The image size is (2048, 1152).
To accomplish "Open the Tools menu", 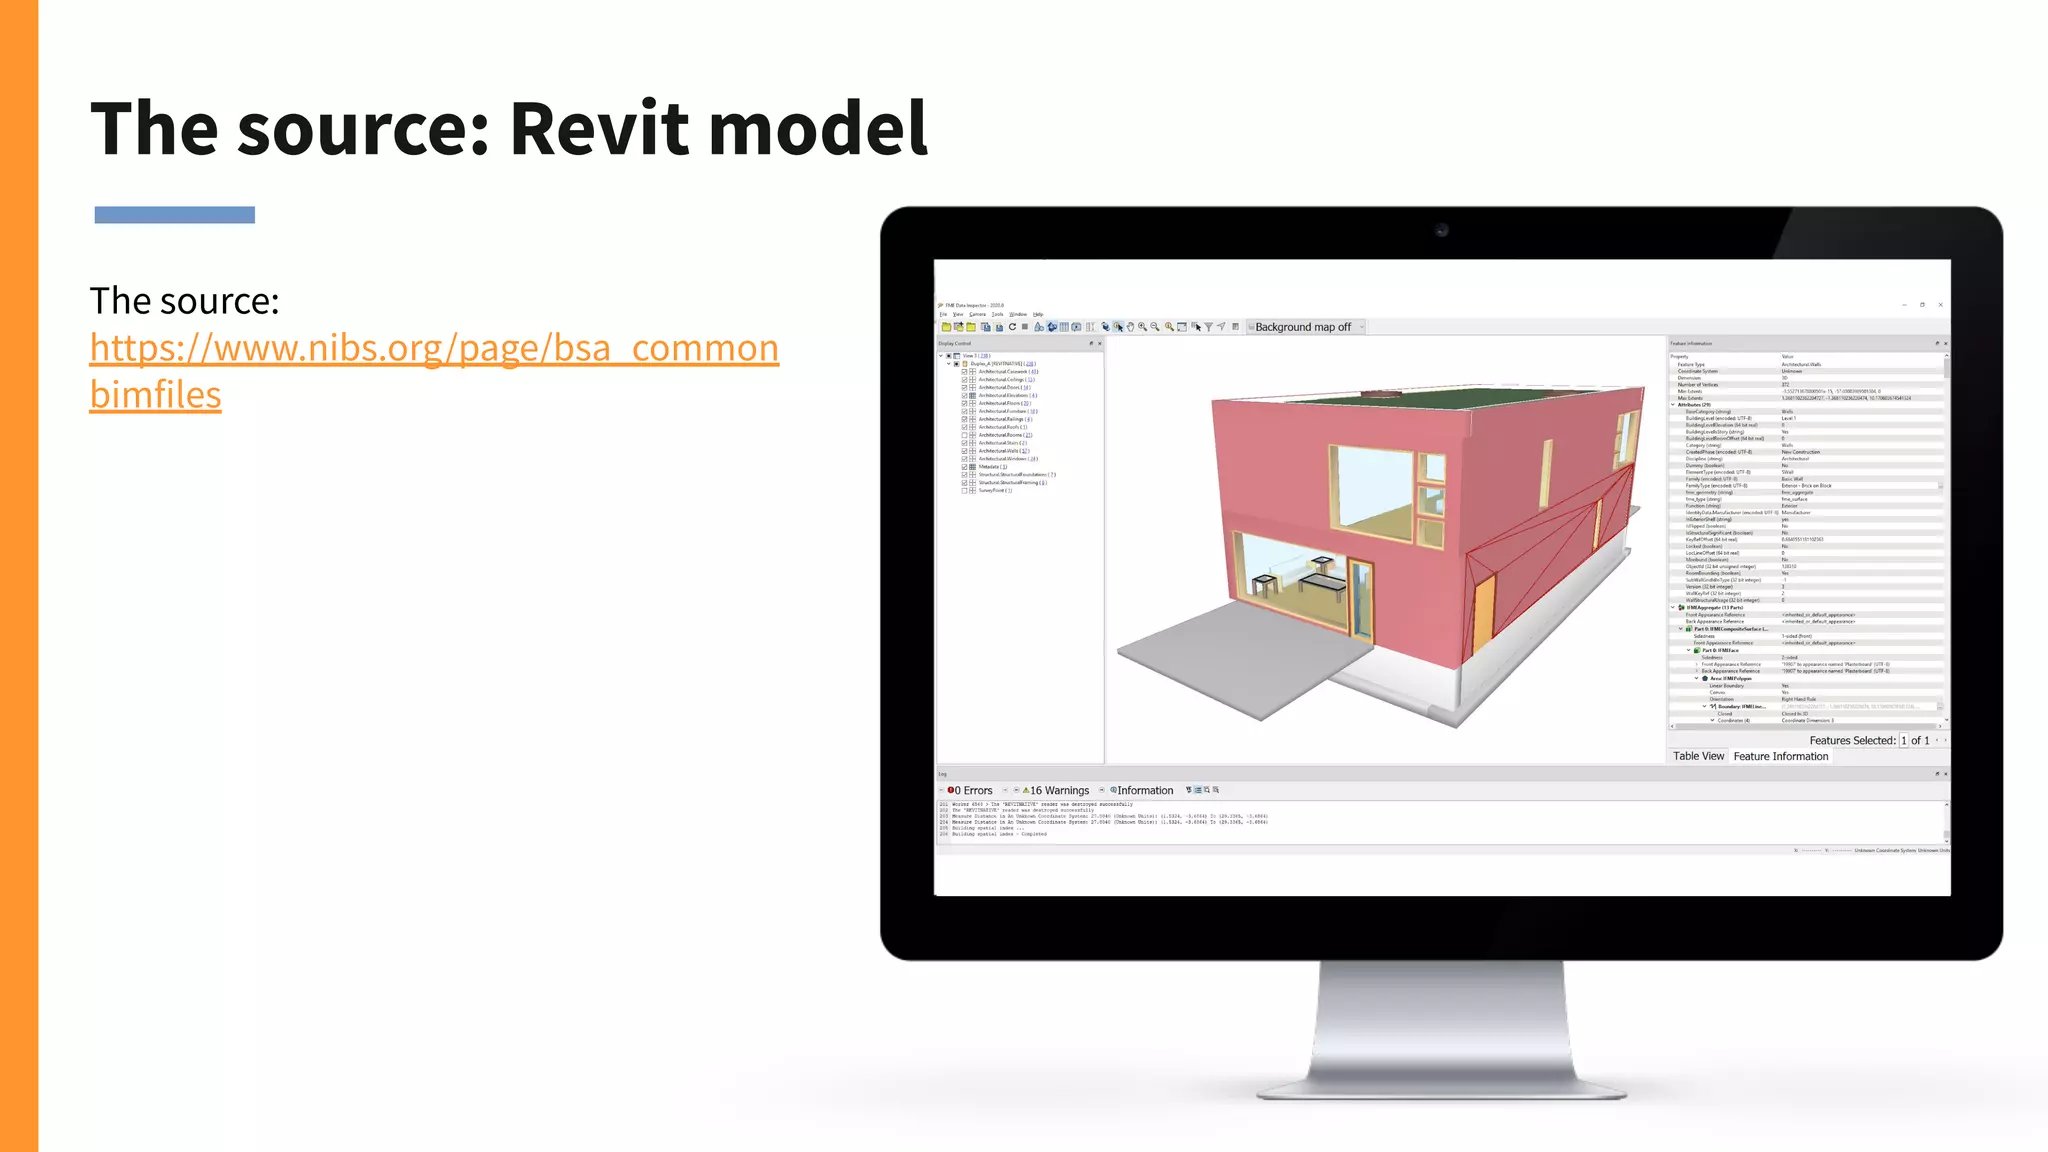I will tap(997, 314).
